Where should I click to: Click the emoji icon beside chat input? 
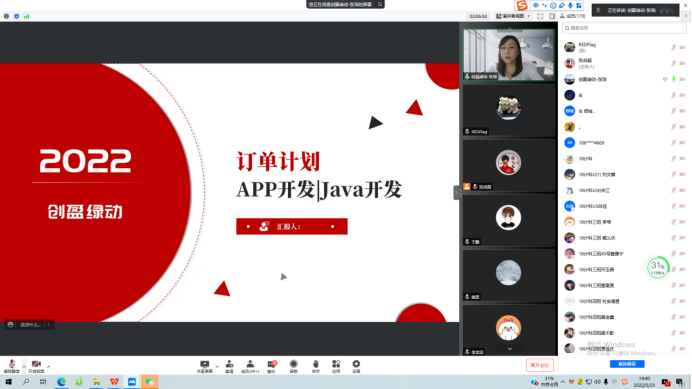(10, 325)
